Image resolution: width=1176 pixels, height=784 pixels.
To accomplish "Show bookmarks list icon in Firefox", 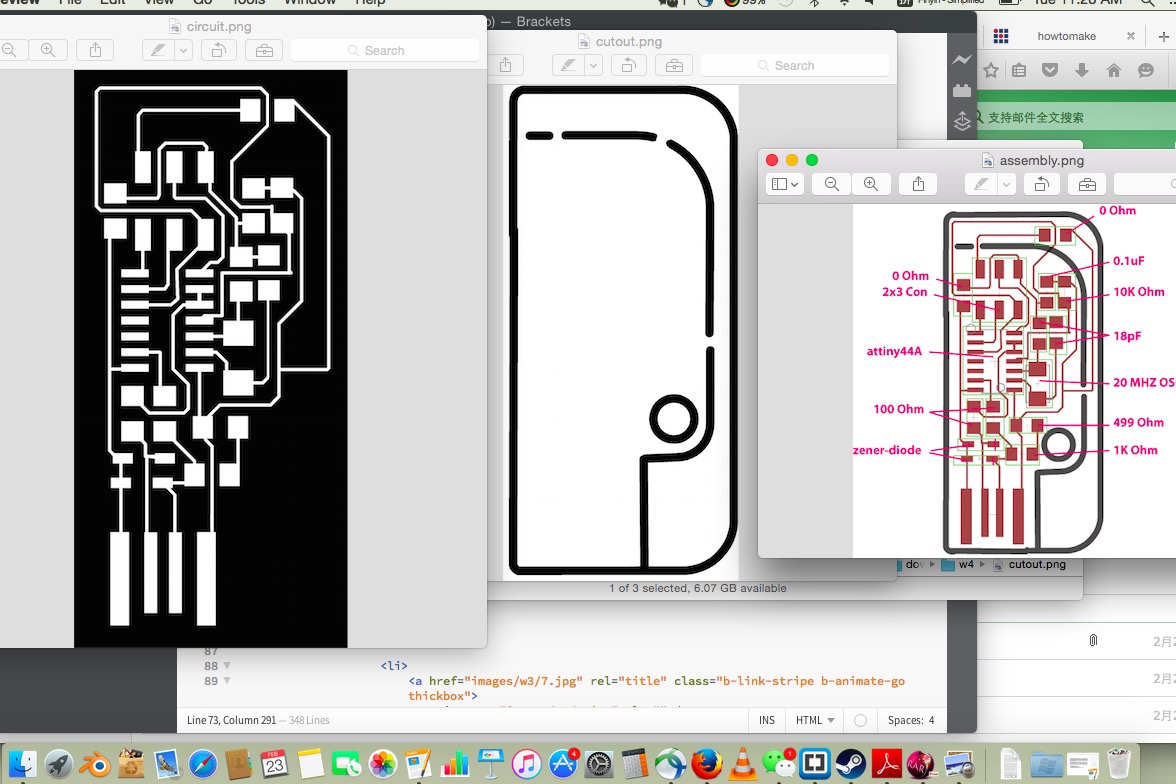I will (1018, 71).
